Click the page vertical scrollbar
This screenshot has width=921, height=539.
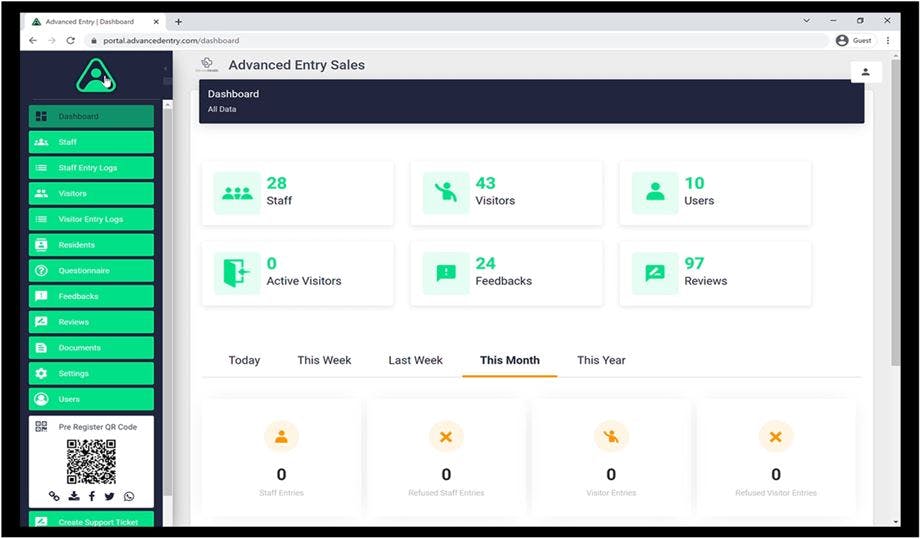[895, 211]
